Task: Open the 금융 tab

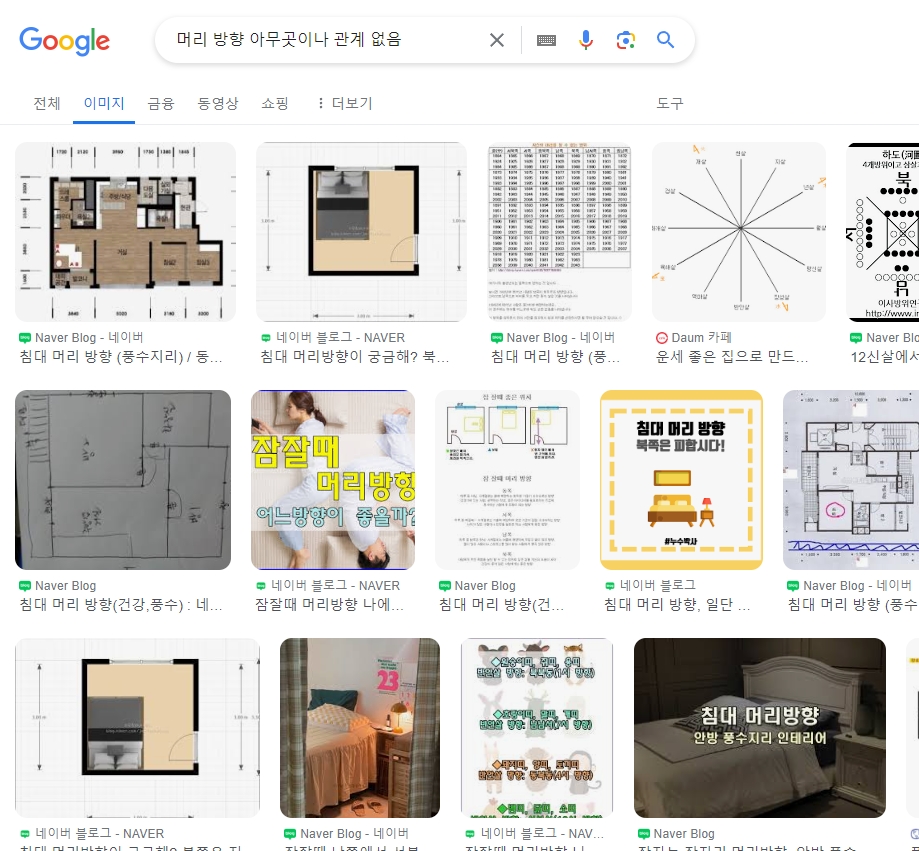Action: click(x=161, y=103)
